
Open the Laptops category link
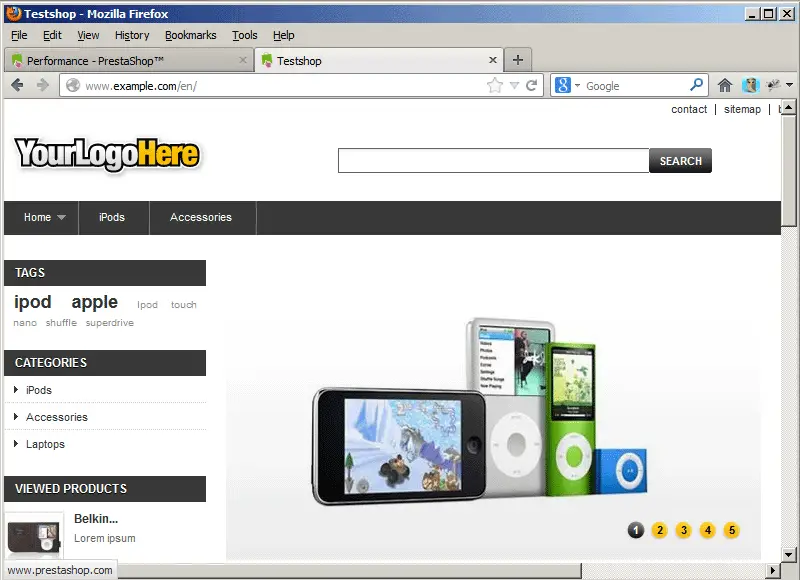pos(45,444)
